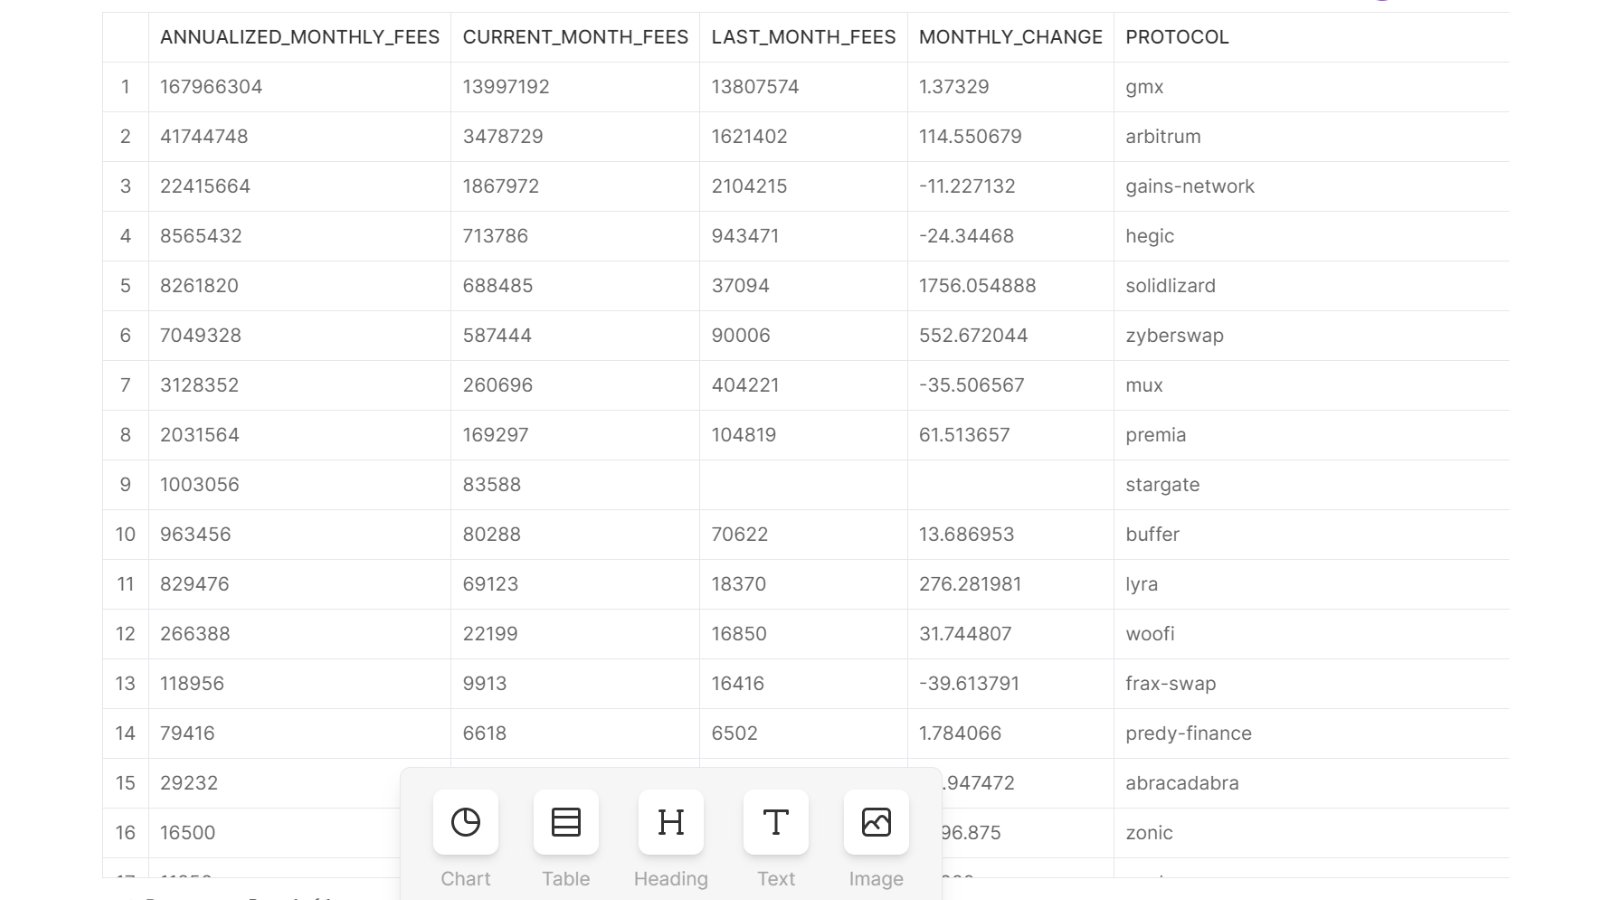
Task: Select the empty LAST_MONTH_FEES cell for stargate
Action: click(x=803, y=485)
